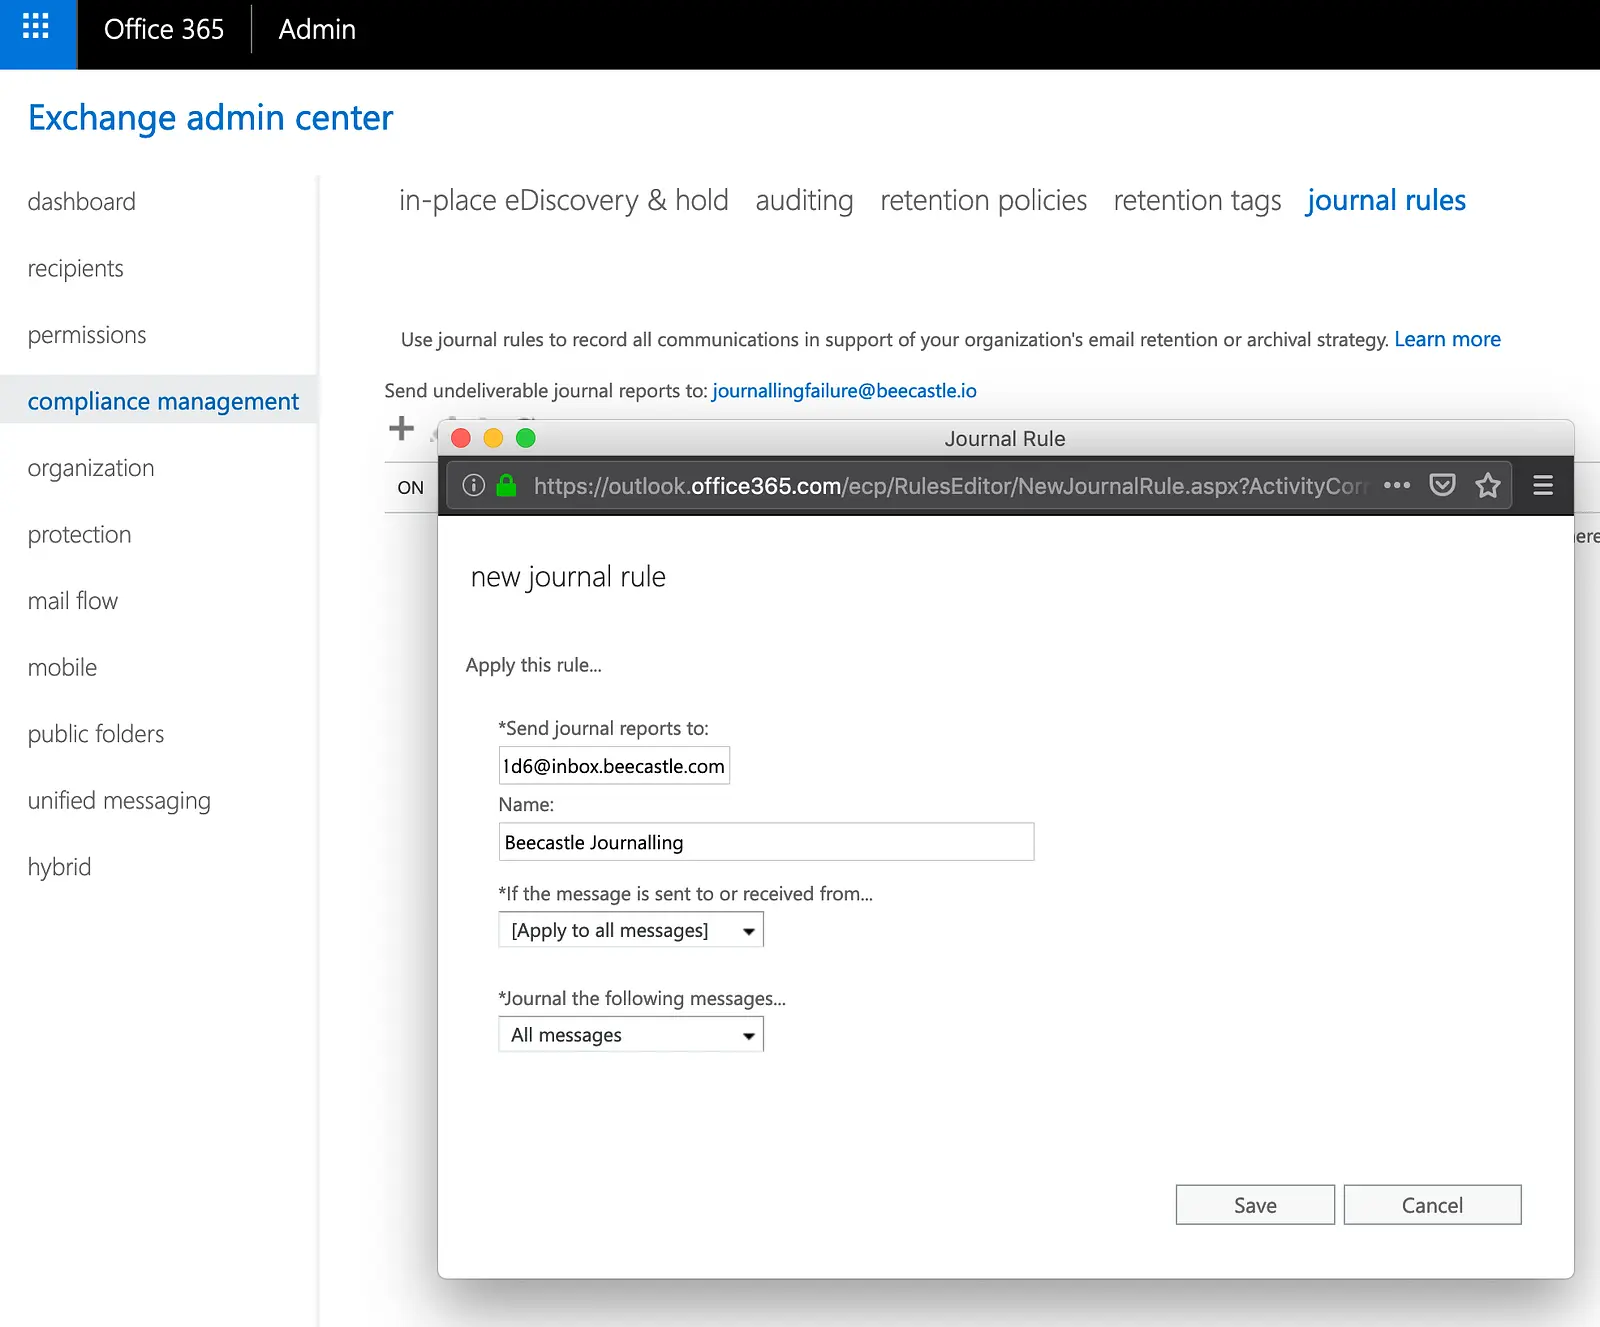The height and width of the screenshot is (1327, 1600).
Task: Click the Admin header link
Action: tap(317, 29)
